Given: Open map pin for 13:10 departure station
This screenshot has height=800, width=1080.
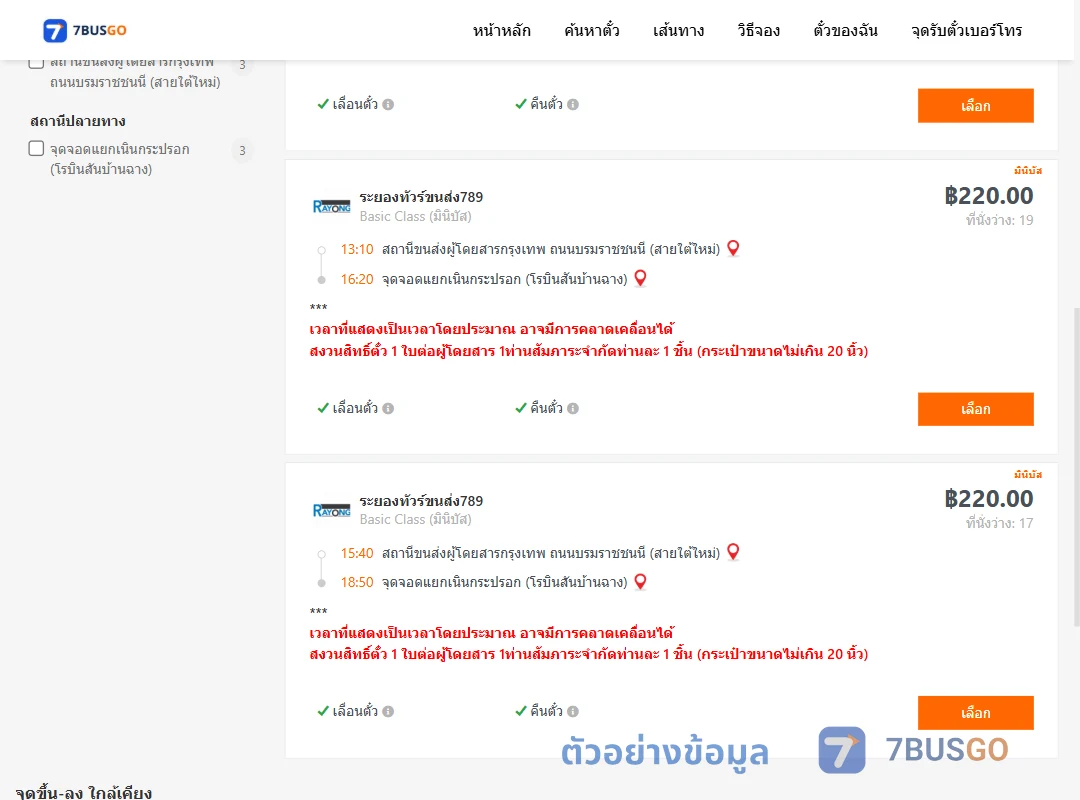Looking at the screenshot, I should (x=734, y=248).
